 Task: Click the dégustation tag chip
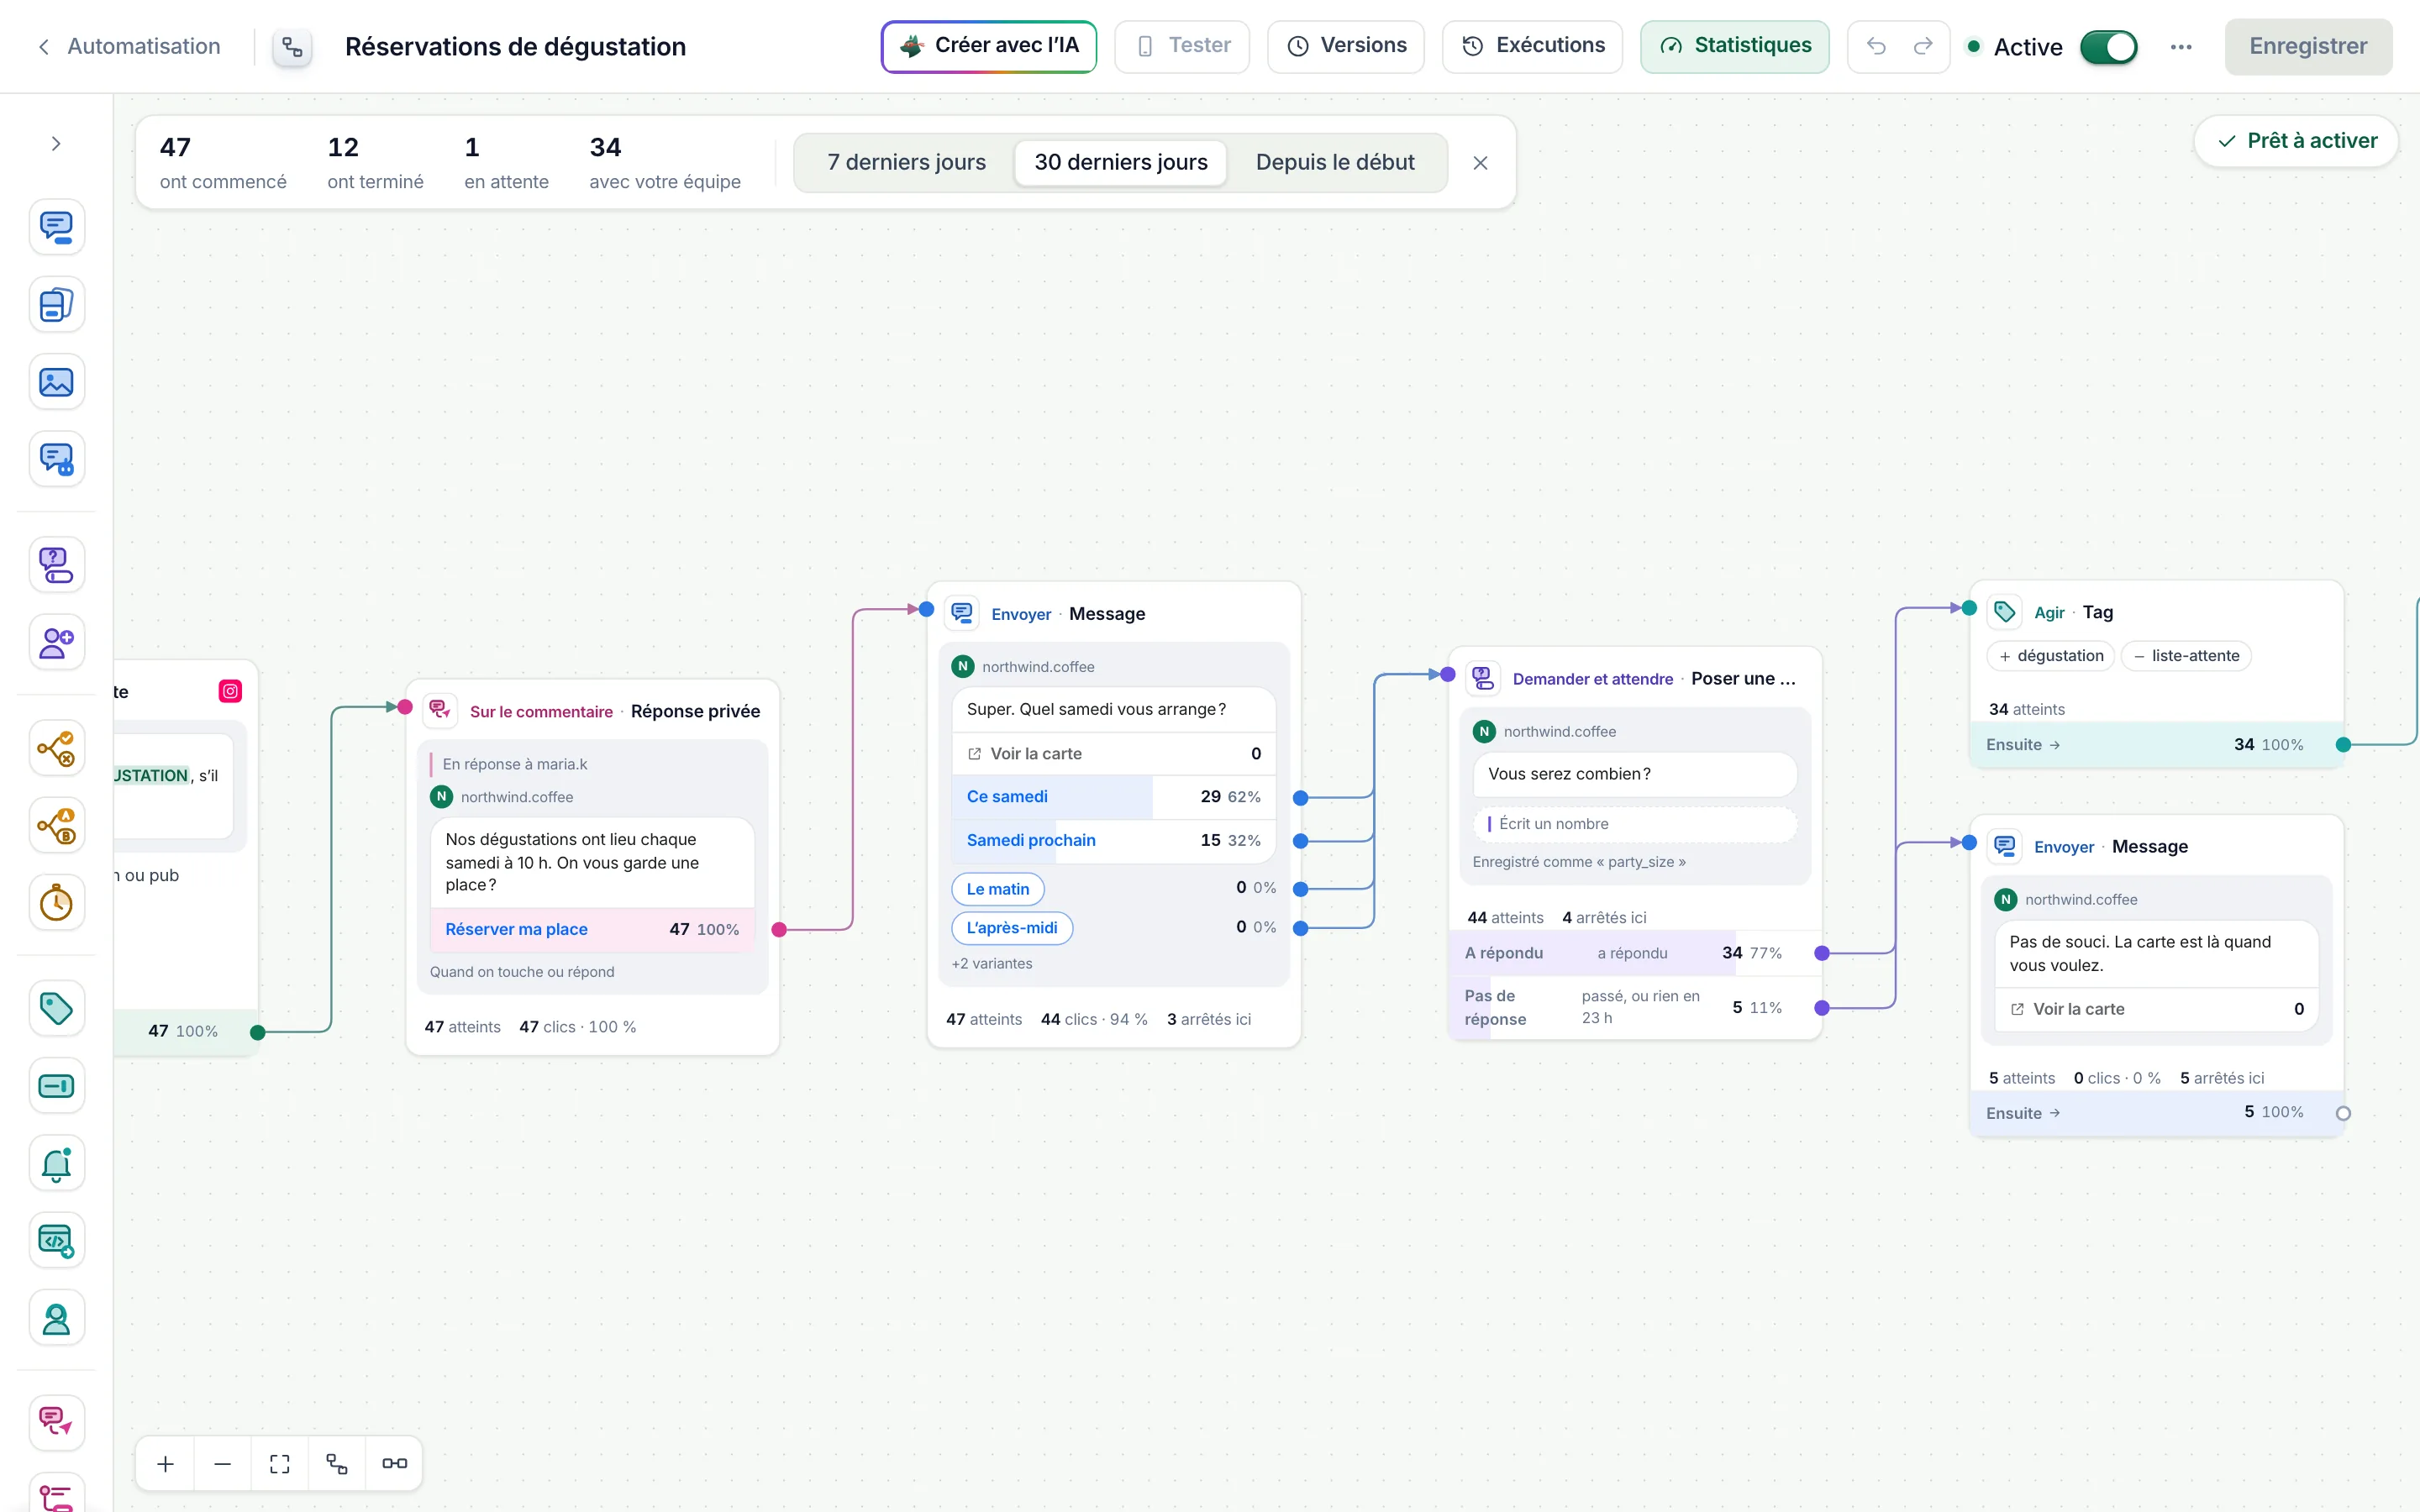coord(2050,656)
